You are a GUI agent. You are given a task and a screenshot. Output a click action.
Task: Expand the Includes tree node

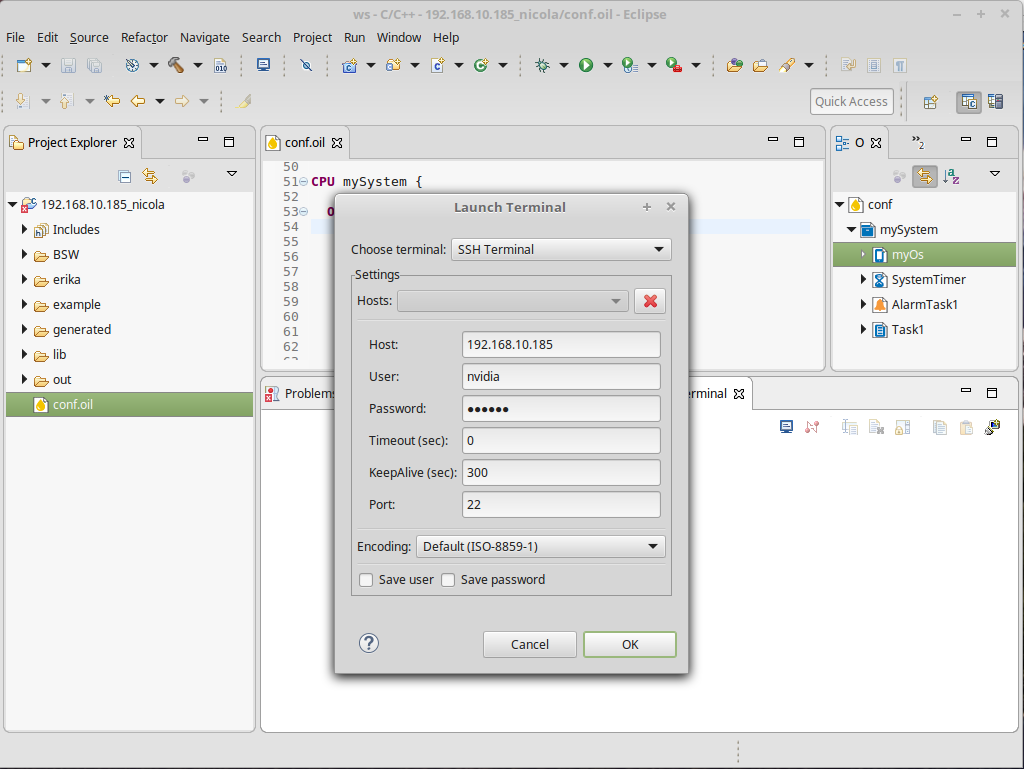[24, 229]
